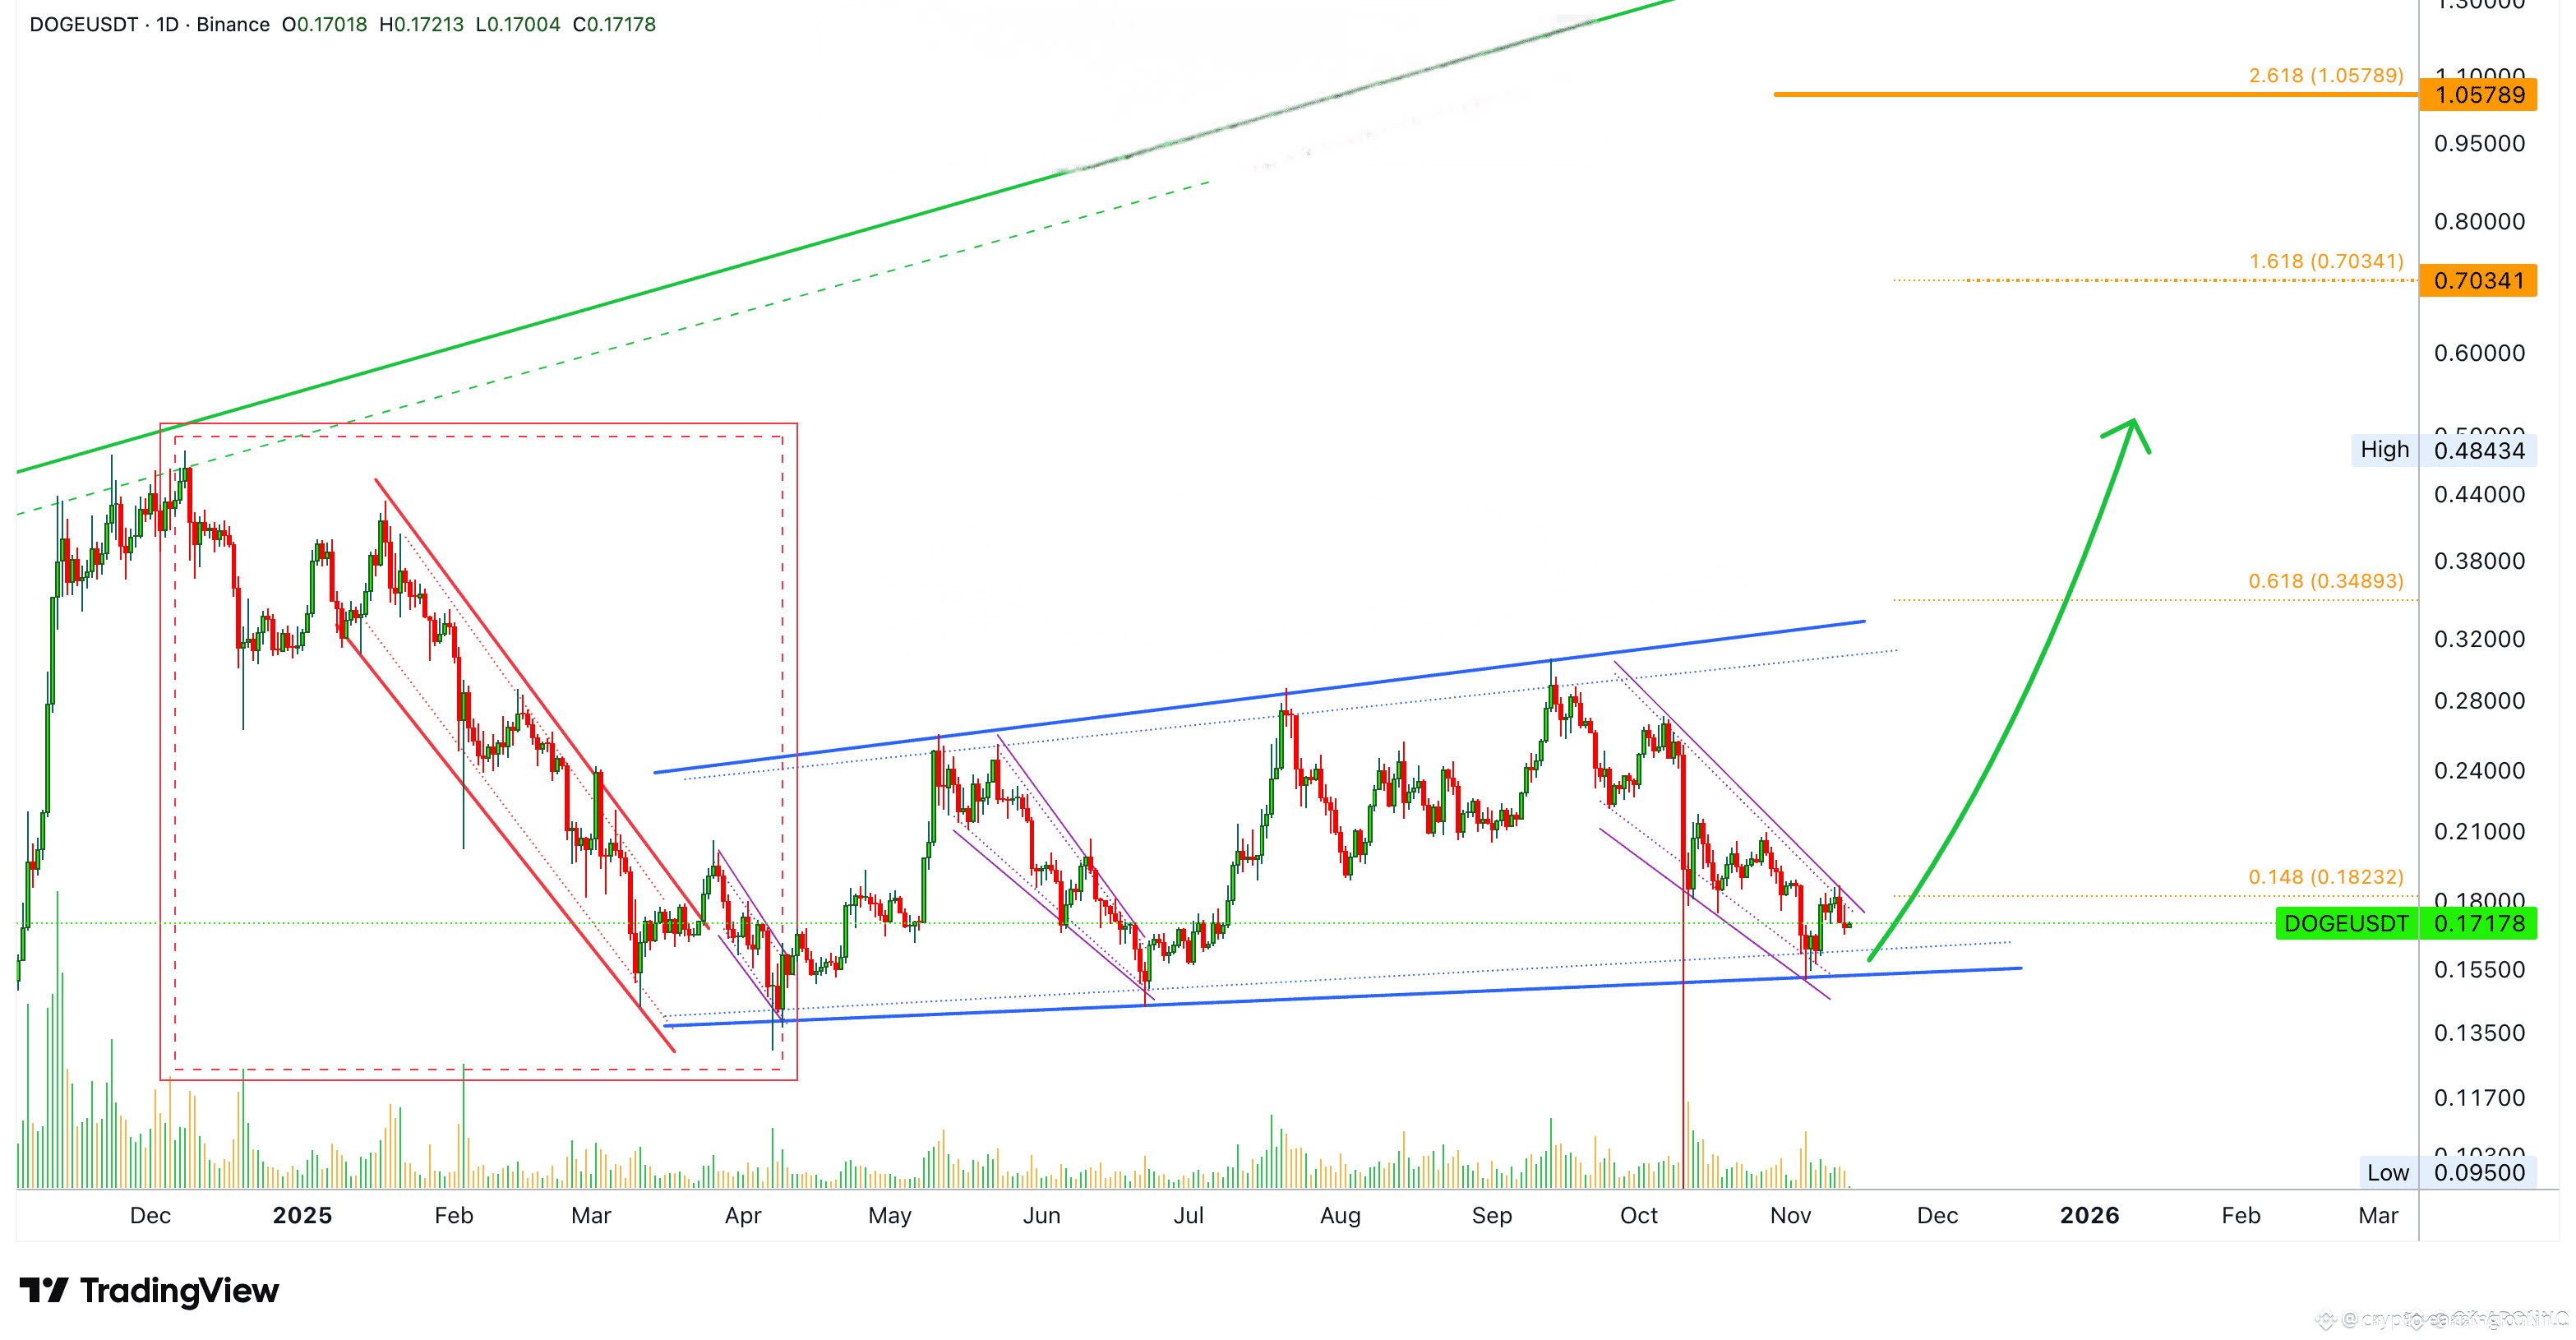This screenshot has height=1340, width=2576.
Task: Click the 2026 time axis label
Action: coord(2090,1216)
